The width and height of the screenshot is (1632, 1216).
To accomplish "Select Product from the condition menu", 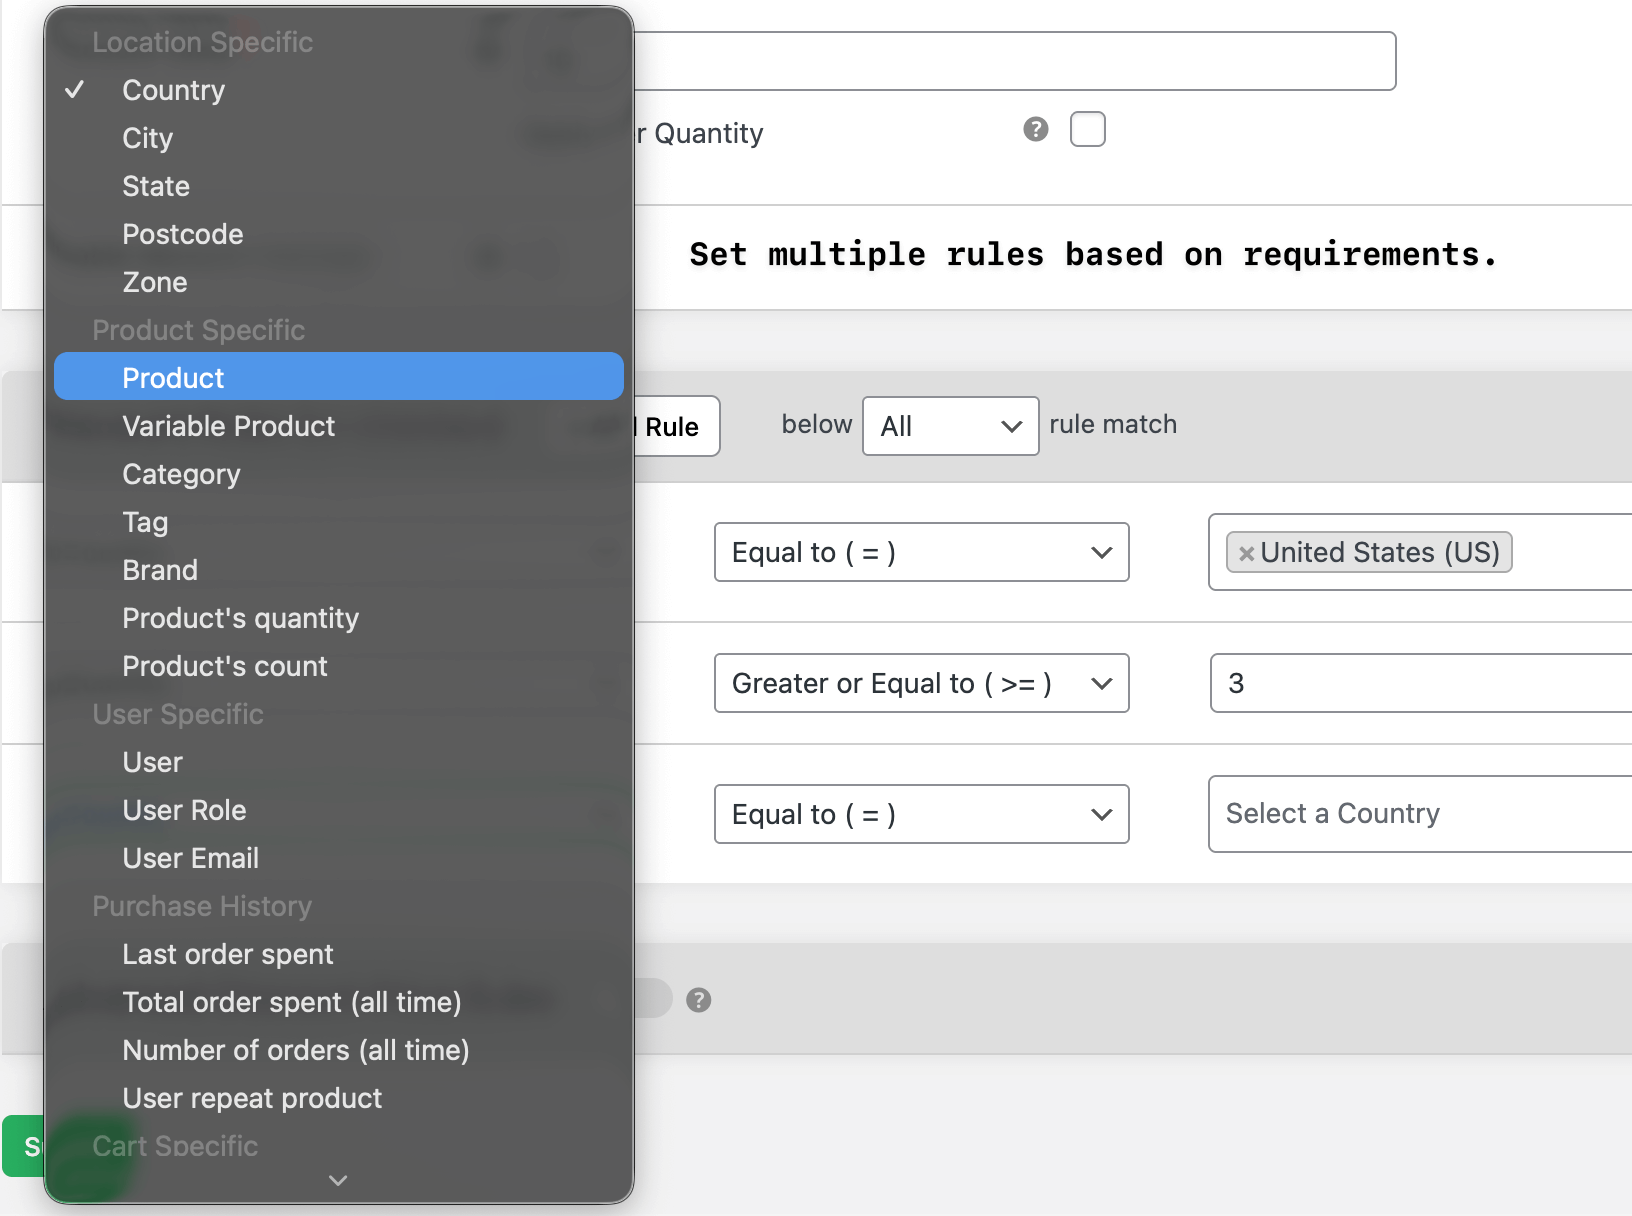I will [173, 377].
